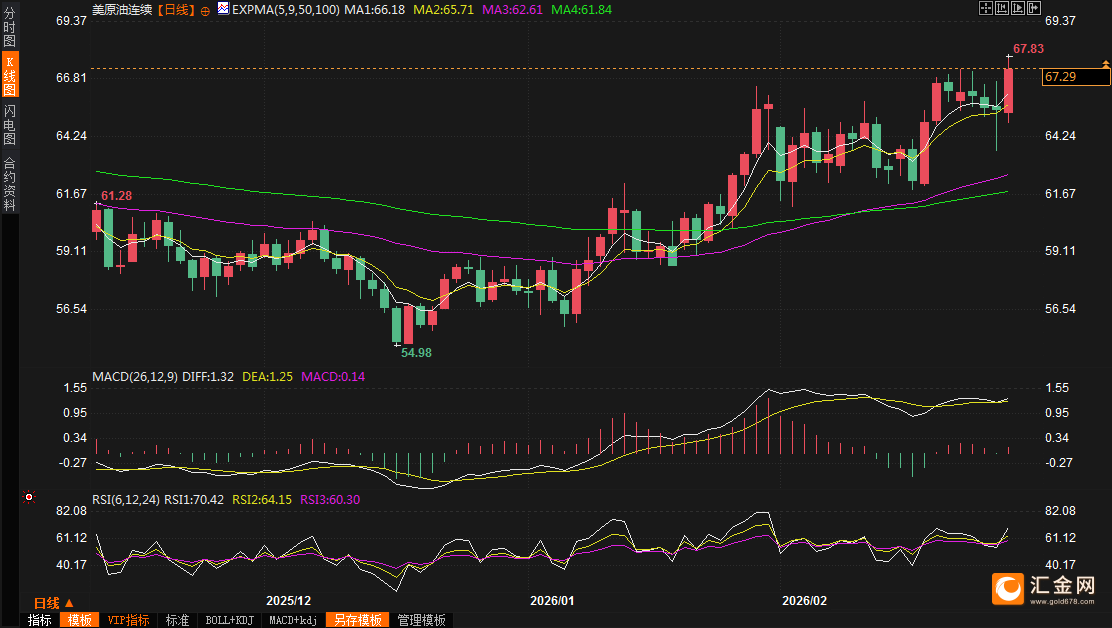Click the red target icon left of RSI
This screenshot has width=1112, height=628.
pyautogui.click(x=29, y=497)
